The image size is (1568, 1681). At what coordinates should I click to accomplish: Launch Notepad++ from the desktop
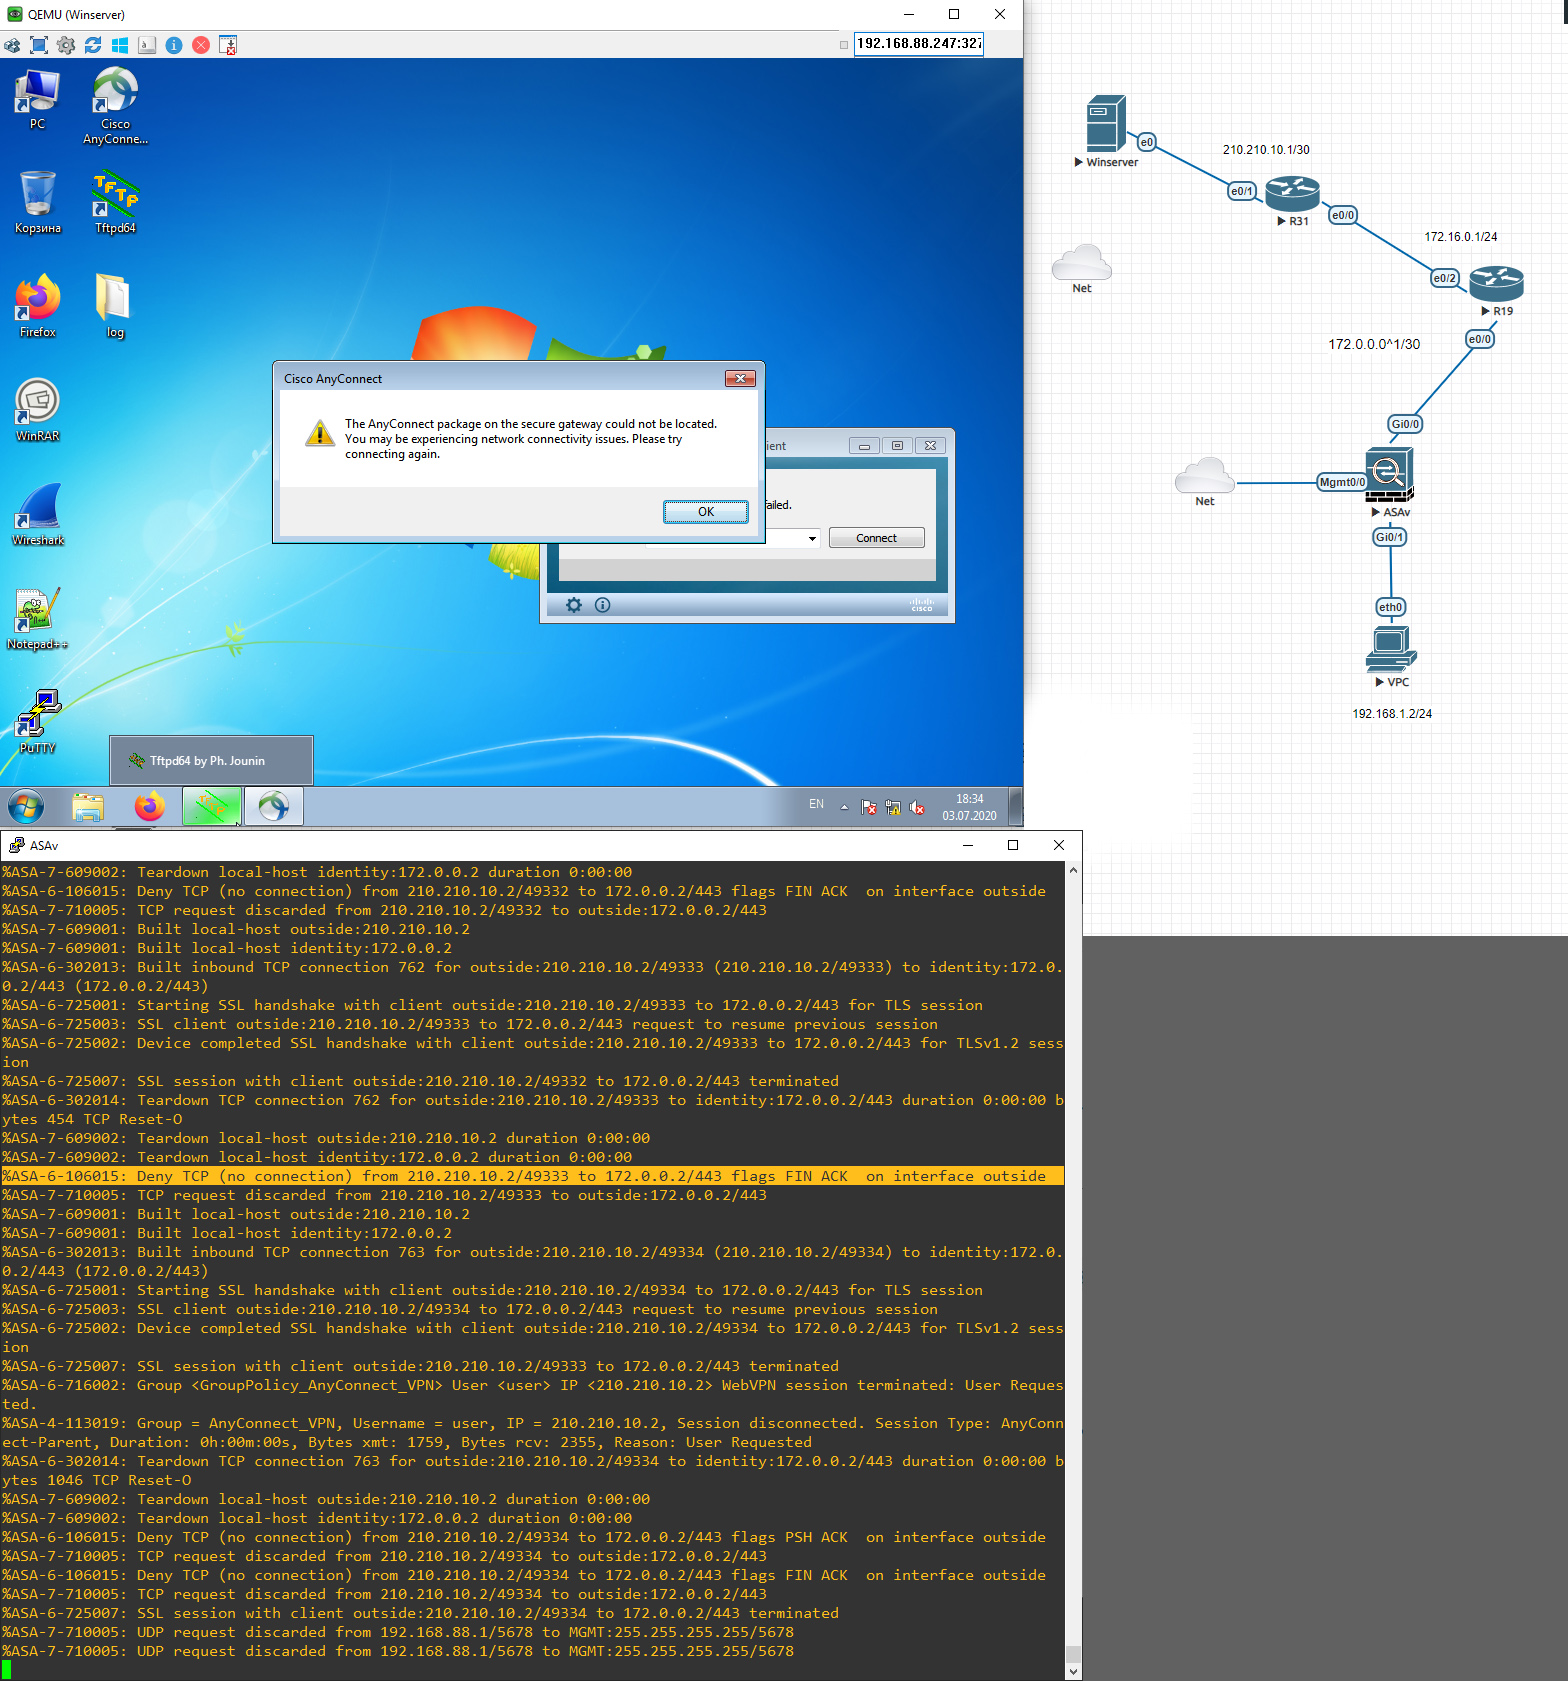pos(38,618)
